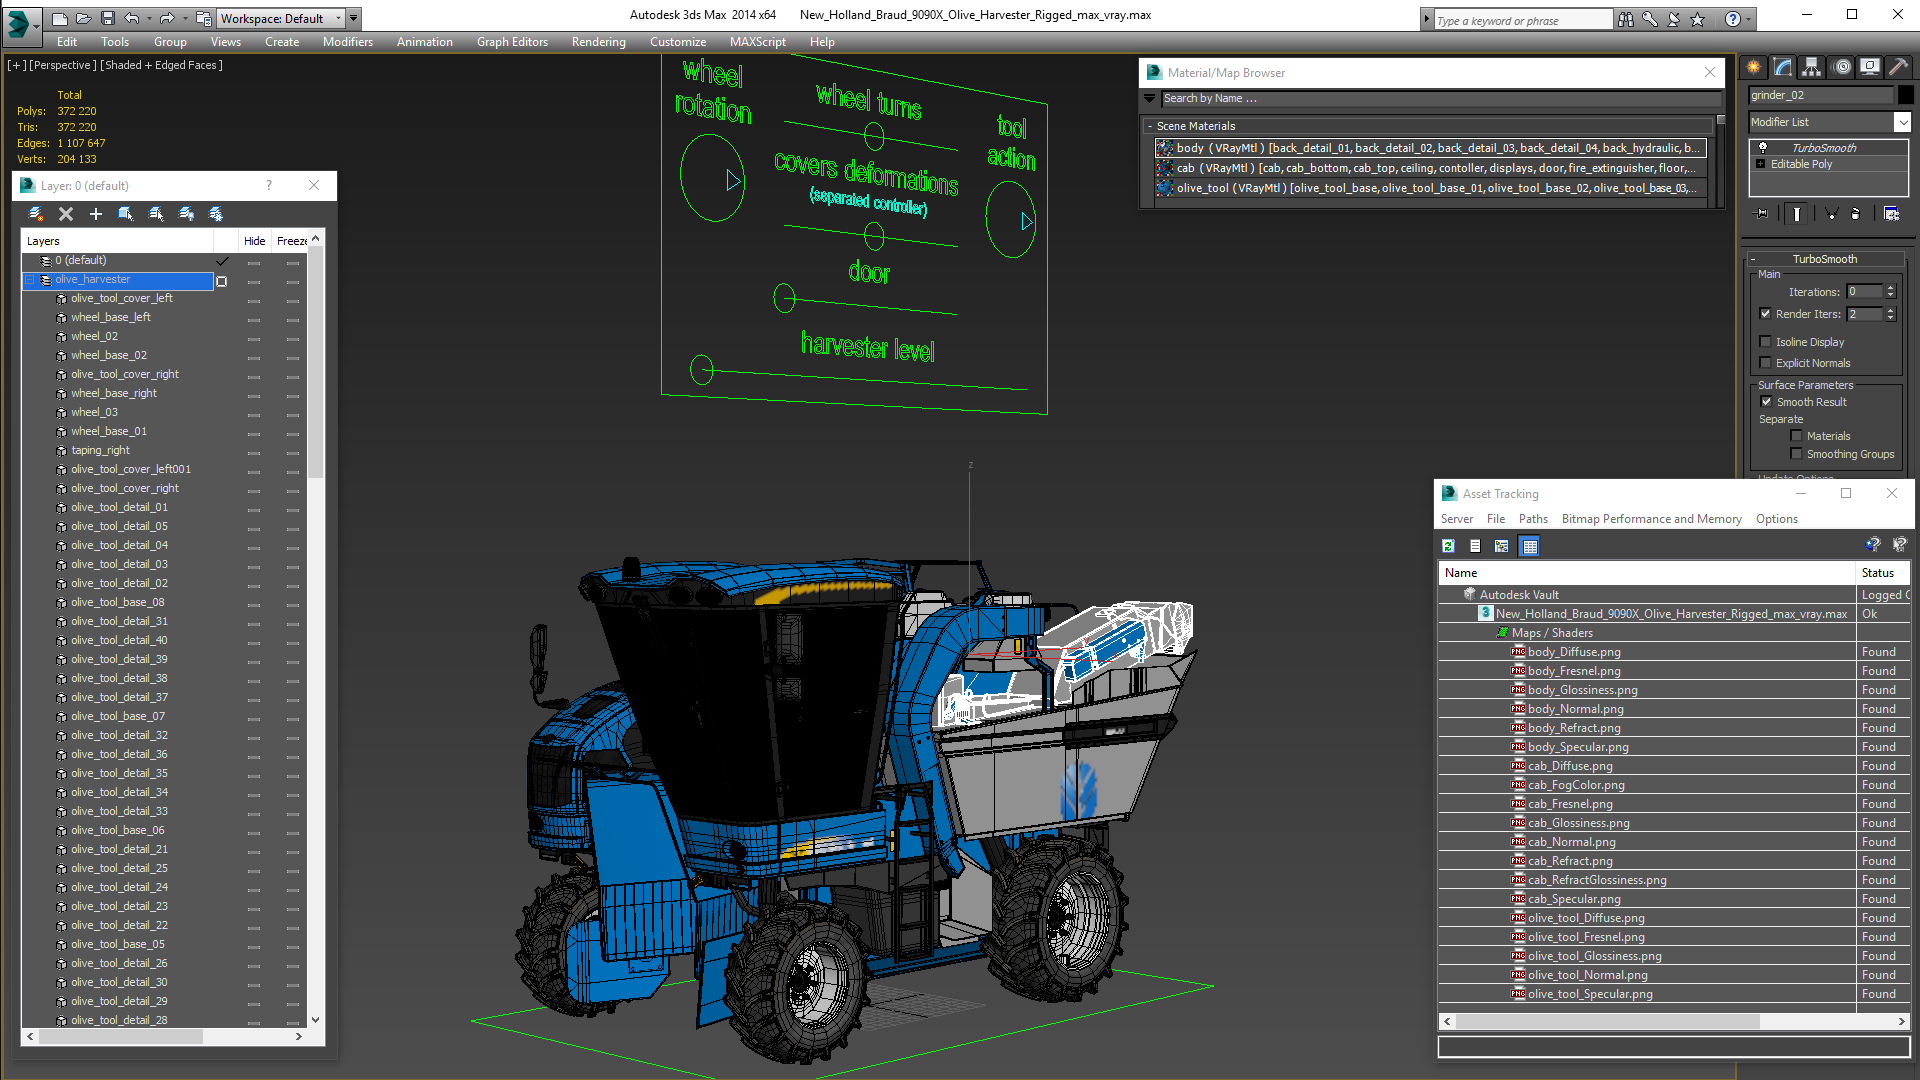The image size is (1920, 1080).
Task: Enable Isoline Display checkbox
Action: click(1766, 342)
